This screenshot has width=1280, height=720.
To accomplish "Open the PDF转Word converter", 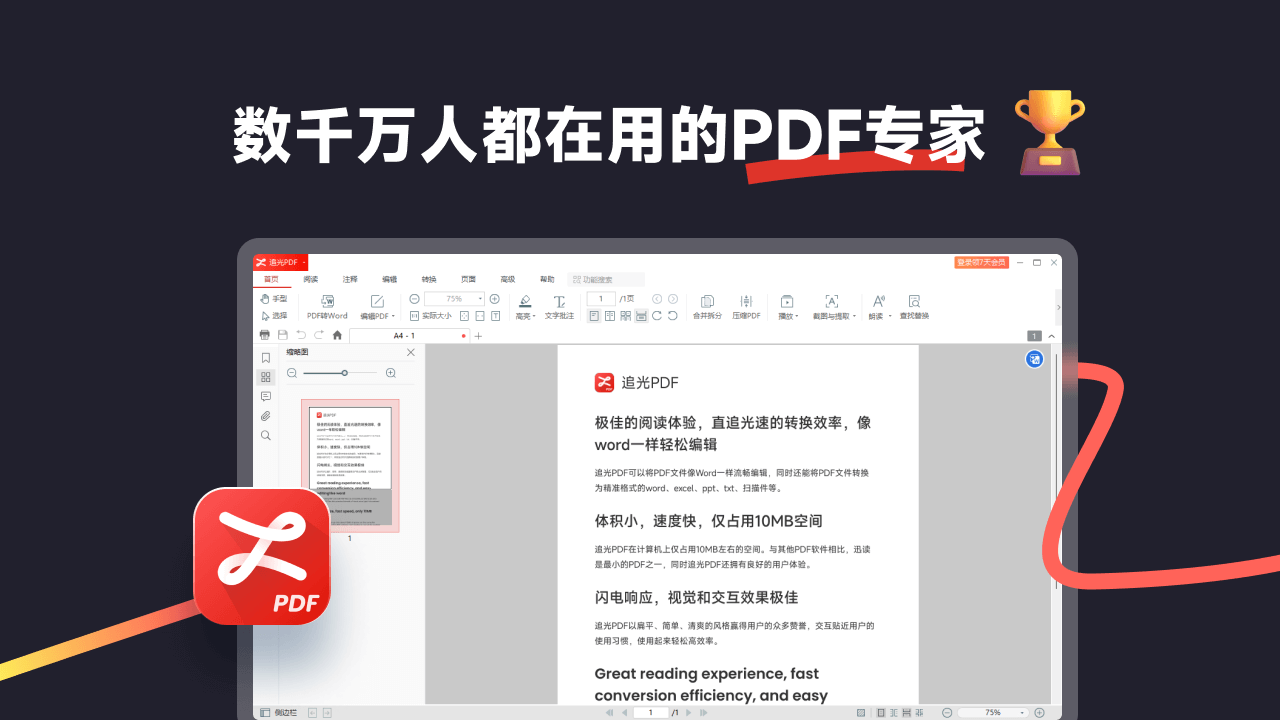I will point(327,307).
